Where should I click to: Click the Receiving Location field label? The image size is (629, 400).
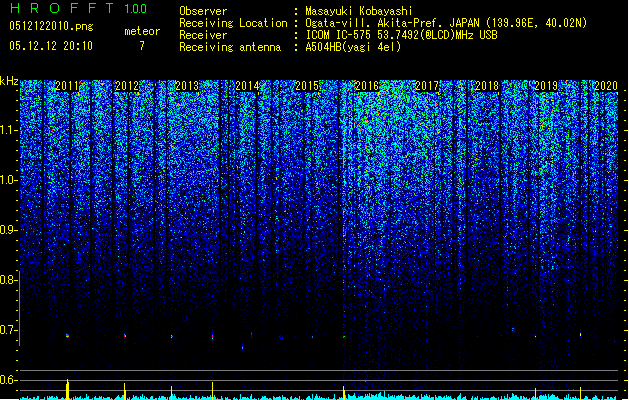click(x=233, y=23)
